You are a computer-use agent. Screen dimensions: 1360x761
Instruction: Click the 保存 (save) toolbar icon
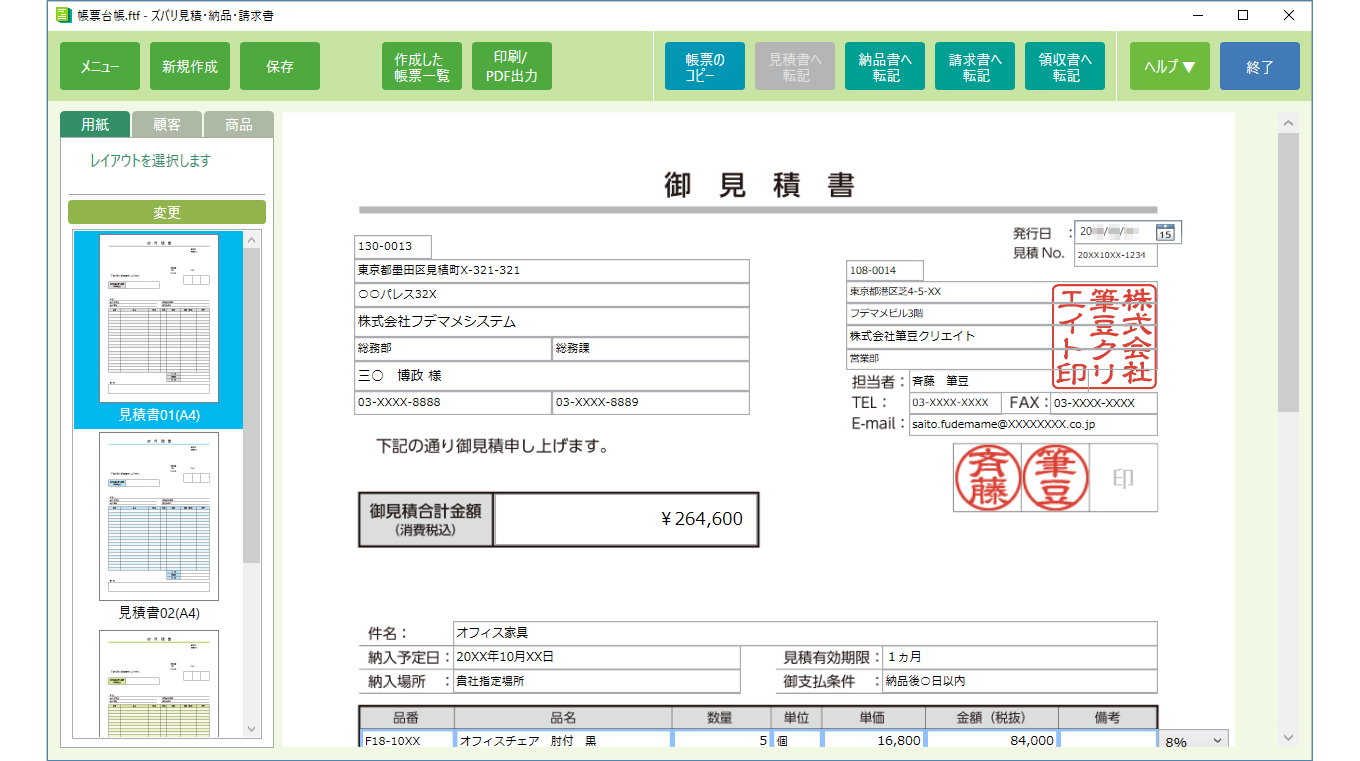pos(280,65)
